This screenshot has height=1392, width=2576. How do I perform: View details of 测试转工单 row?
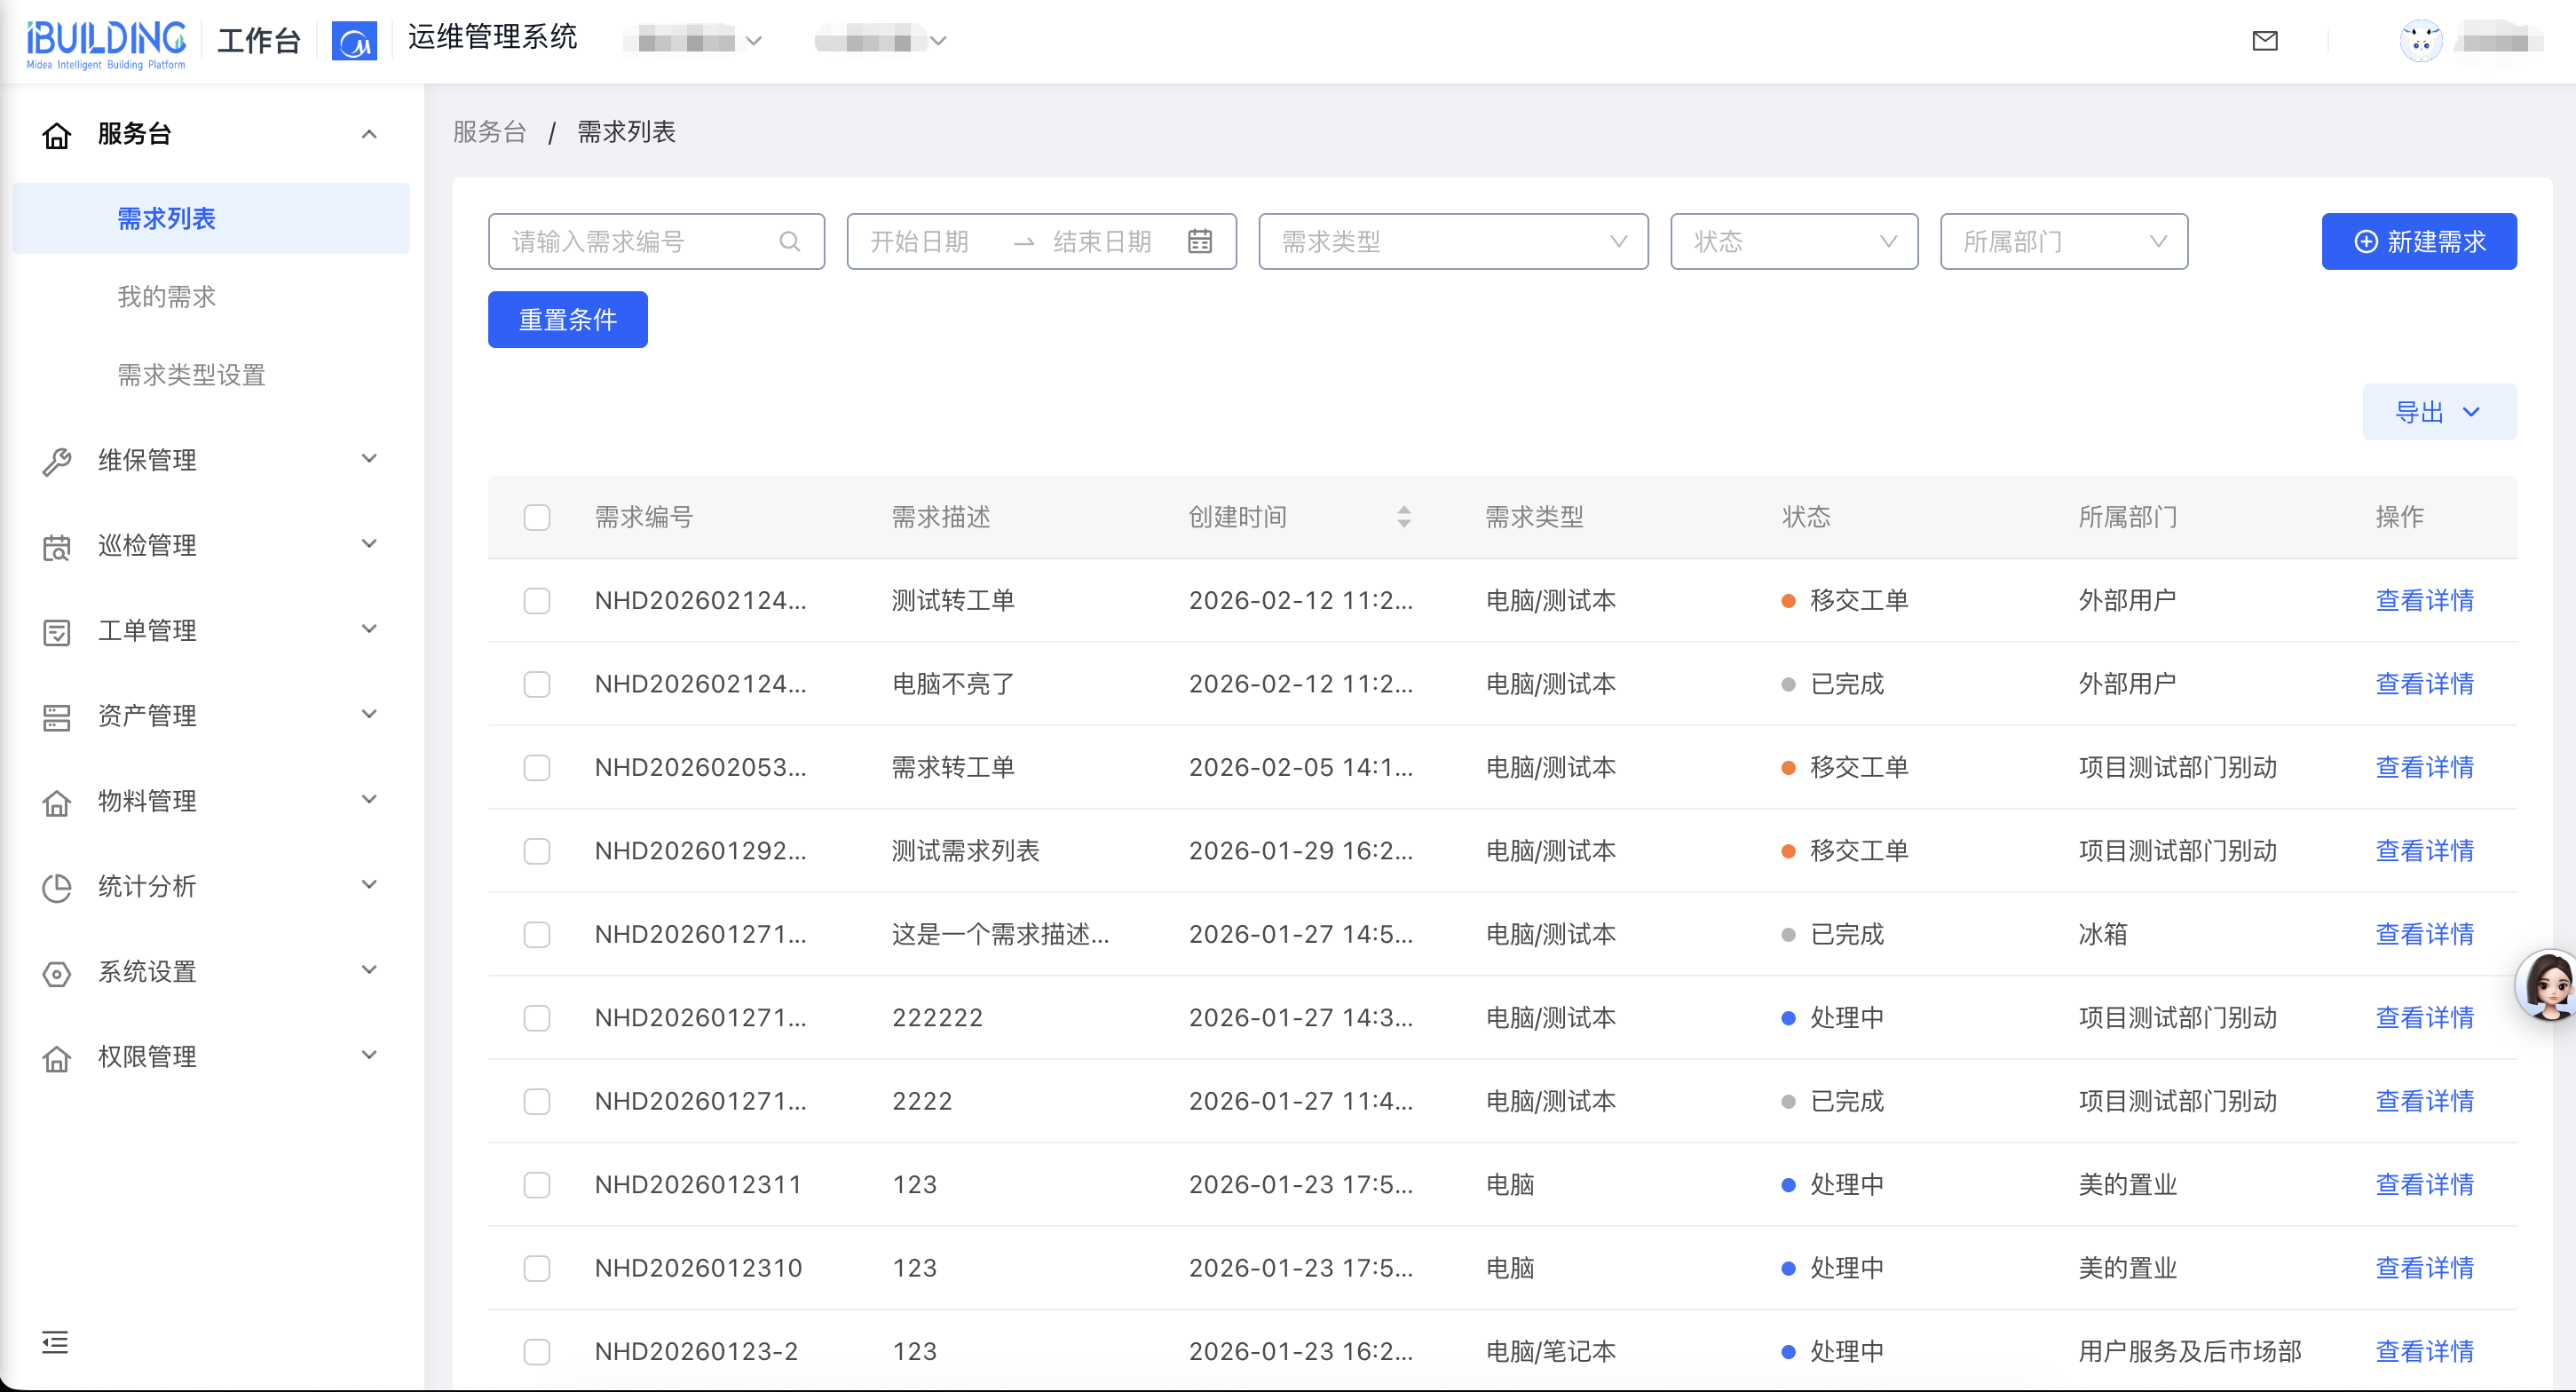click(2424, 601)
